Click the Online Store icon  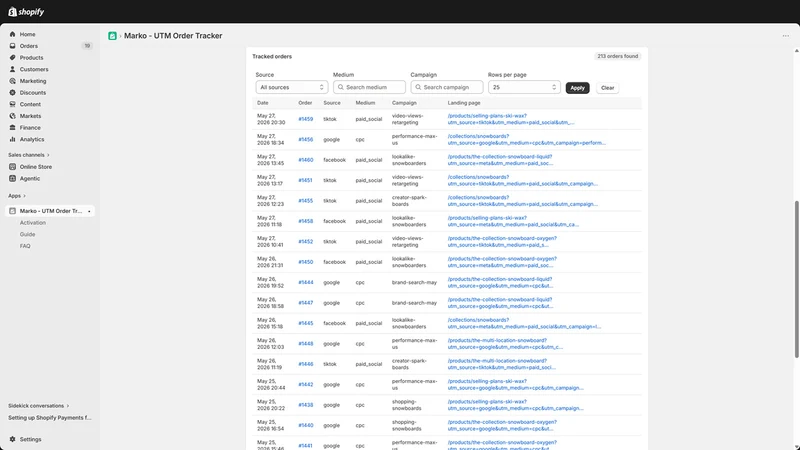click(12, 167)
